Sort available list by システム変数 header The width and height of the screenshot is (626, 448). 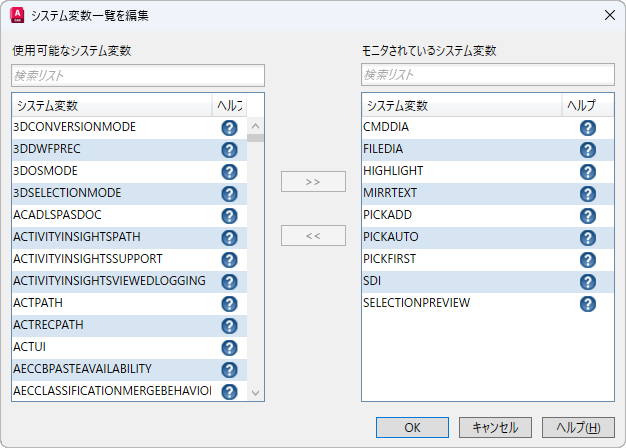pyautogui.click(x=110, y=105)
